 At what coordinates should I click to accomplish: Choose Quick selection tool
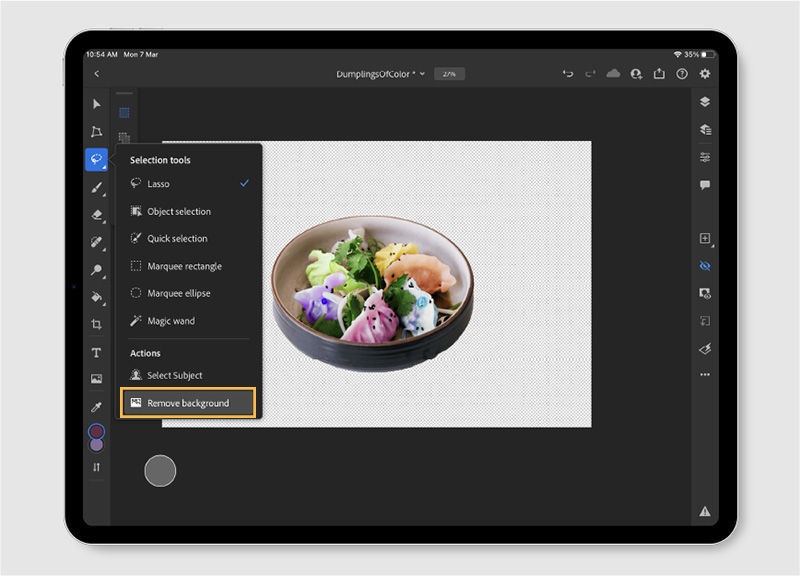click(x=189, y=238)
